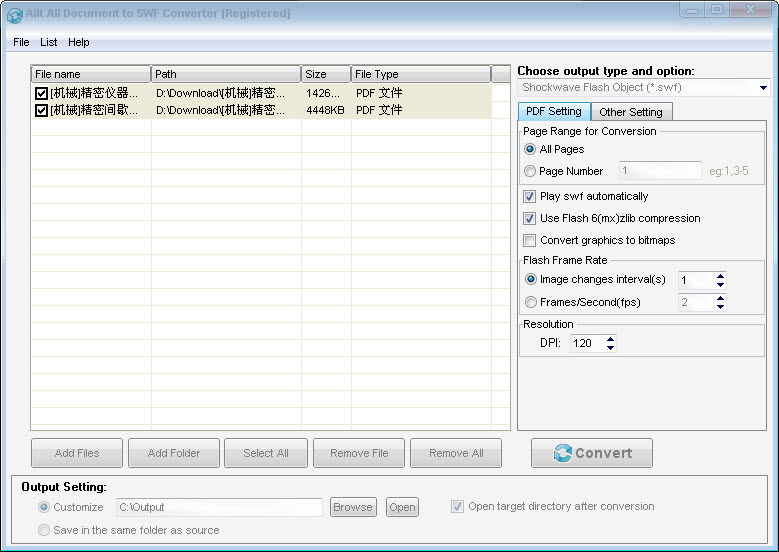
Task: Click the second row PDF 文件 type
Action: click(379, 110)
